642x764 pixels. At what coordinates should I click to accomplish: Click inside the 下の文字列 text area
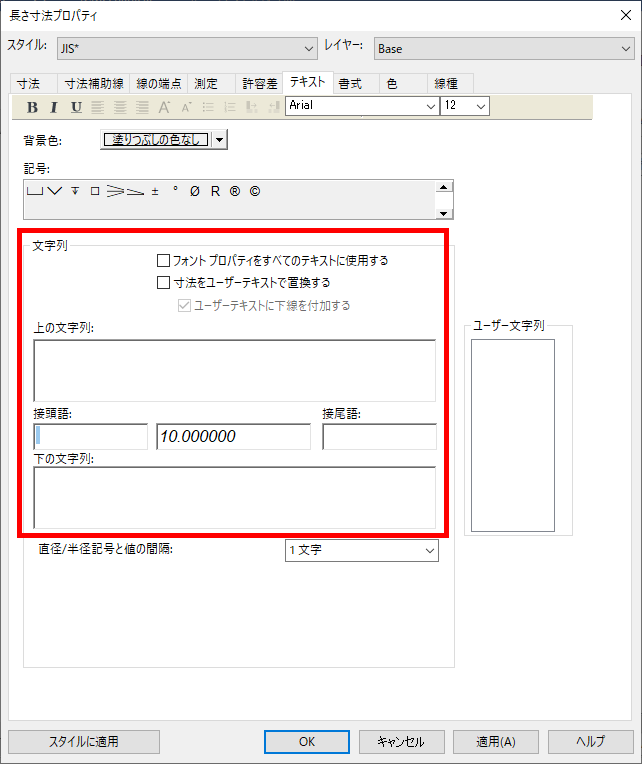(x=235, y=497)
